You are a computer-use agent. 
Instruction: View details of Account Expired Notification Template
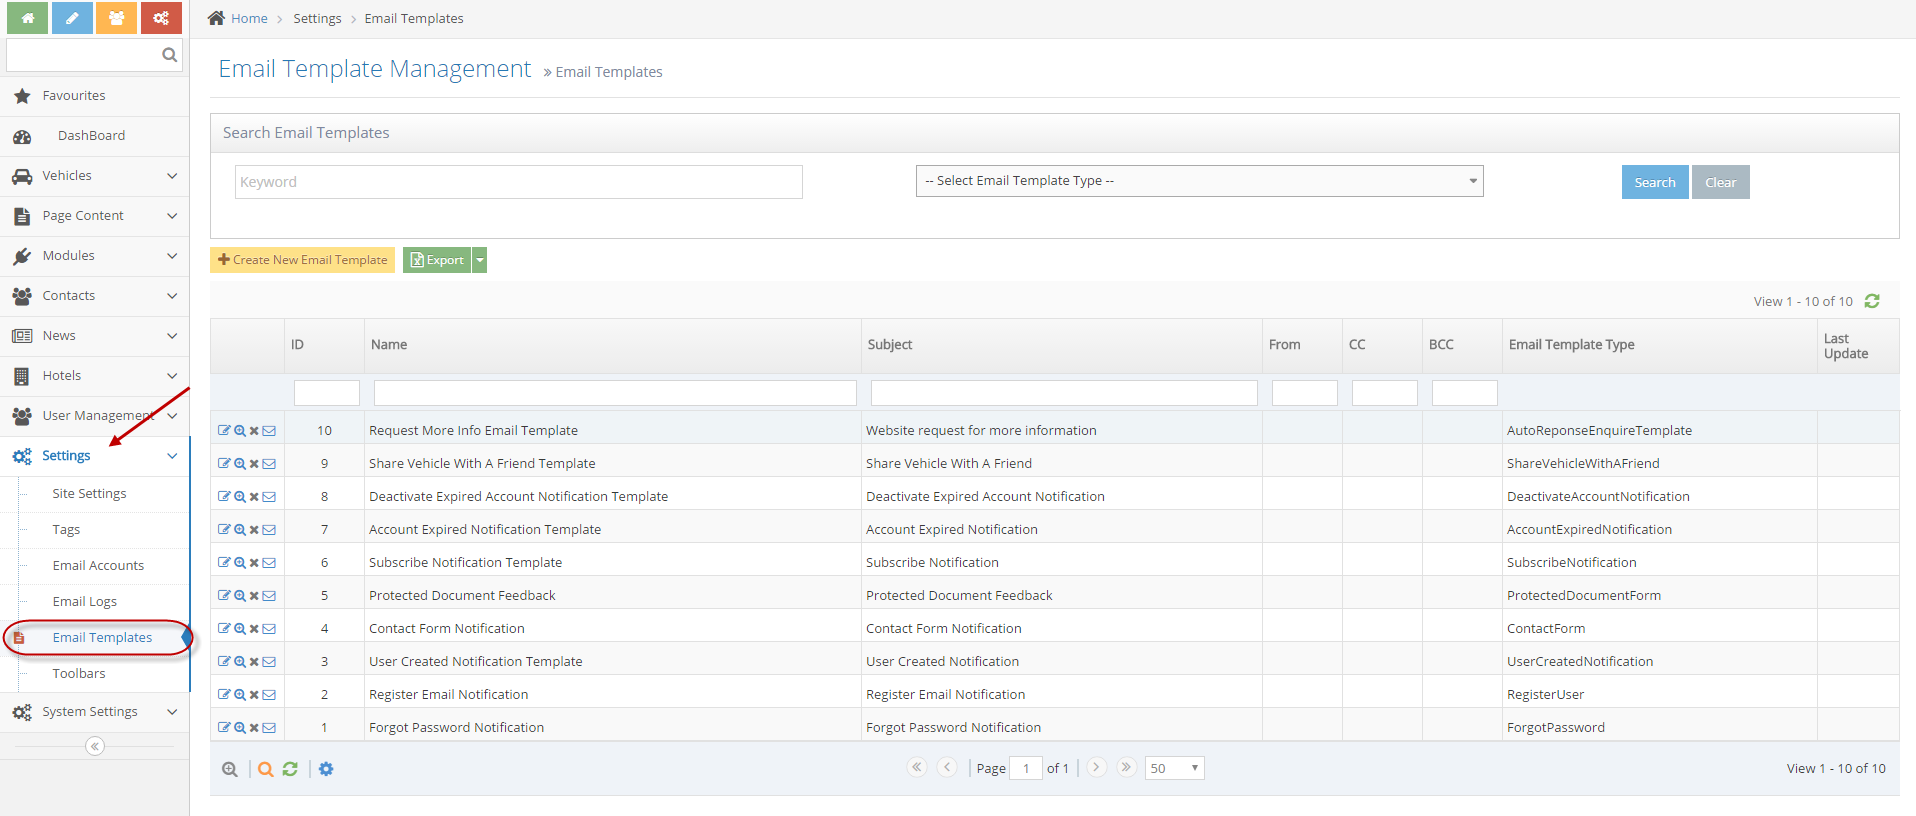(240, 530)
